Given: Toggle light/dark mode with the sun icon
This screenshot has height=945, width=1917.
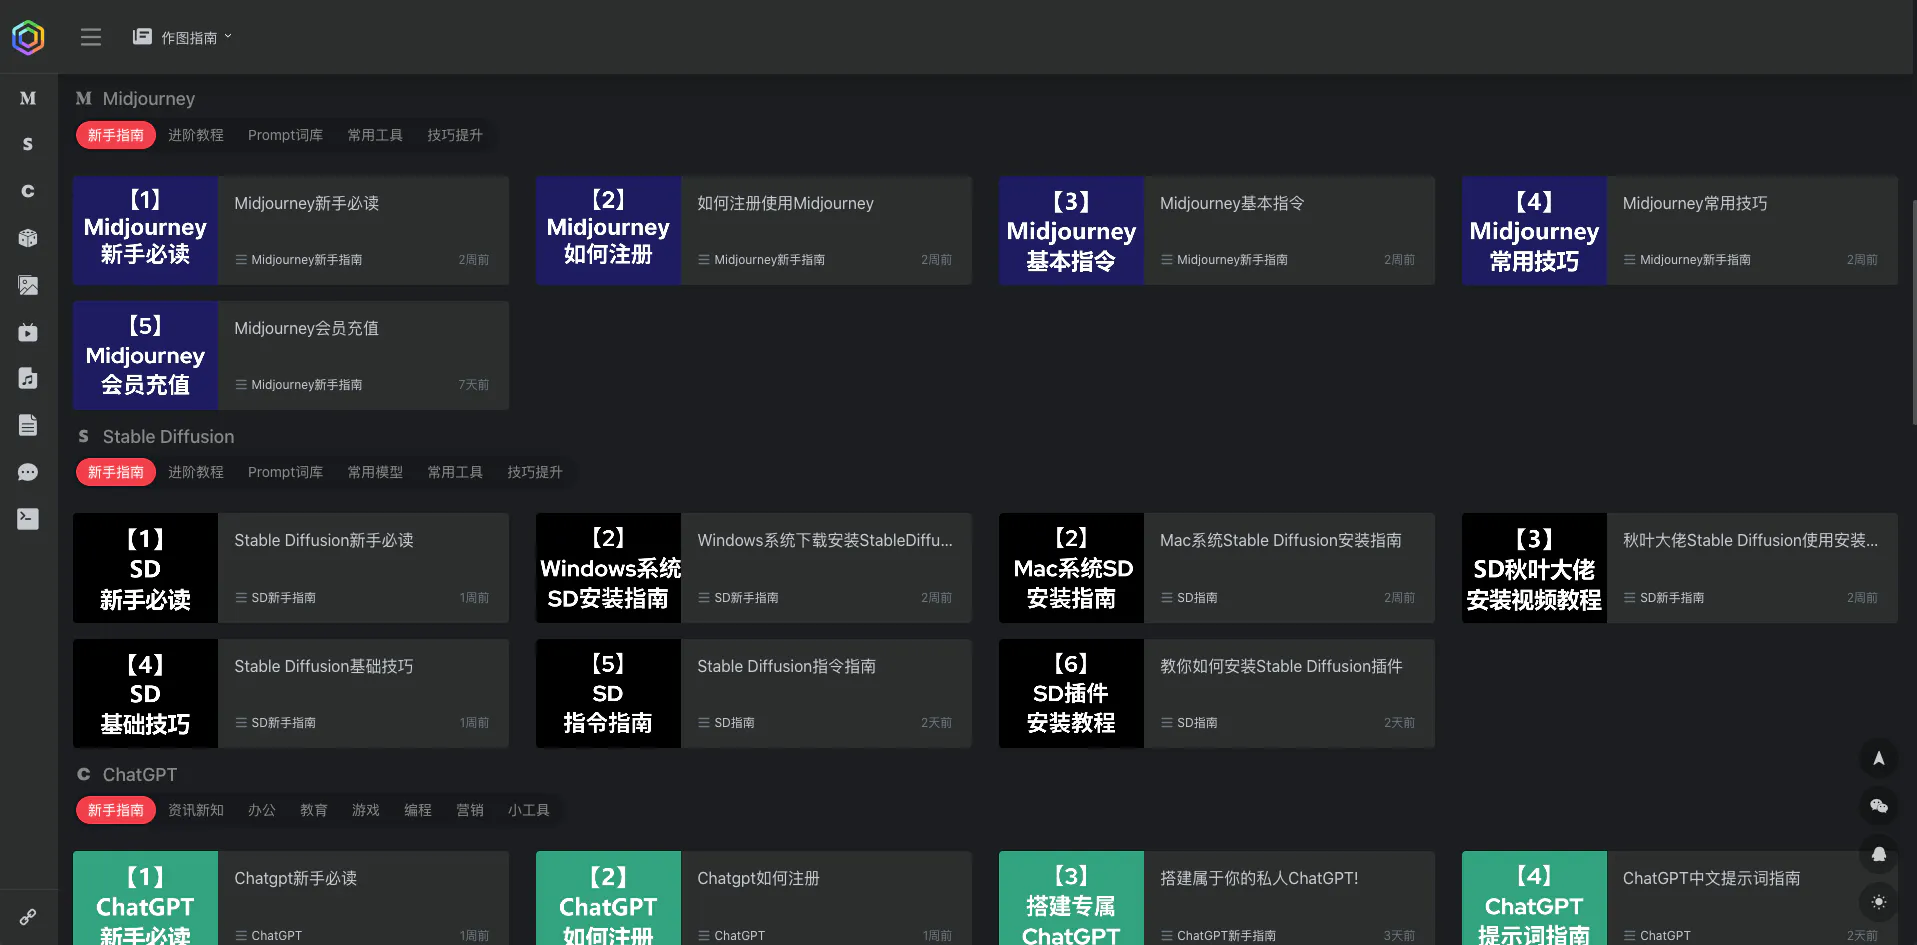Looking at the screenshot, I should click(1878, 902).
